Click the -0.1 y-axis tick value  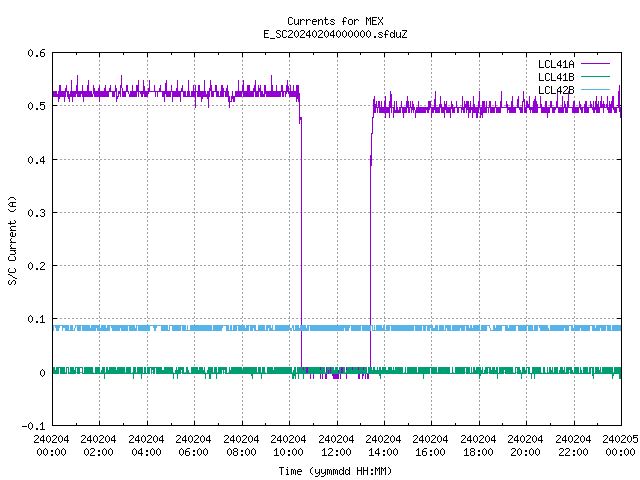point(33,426)
